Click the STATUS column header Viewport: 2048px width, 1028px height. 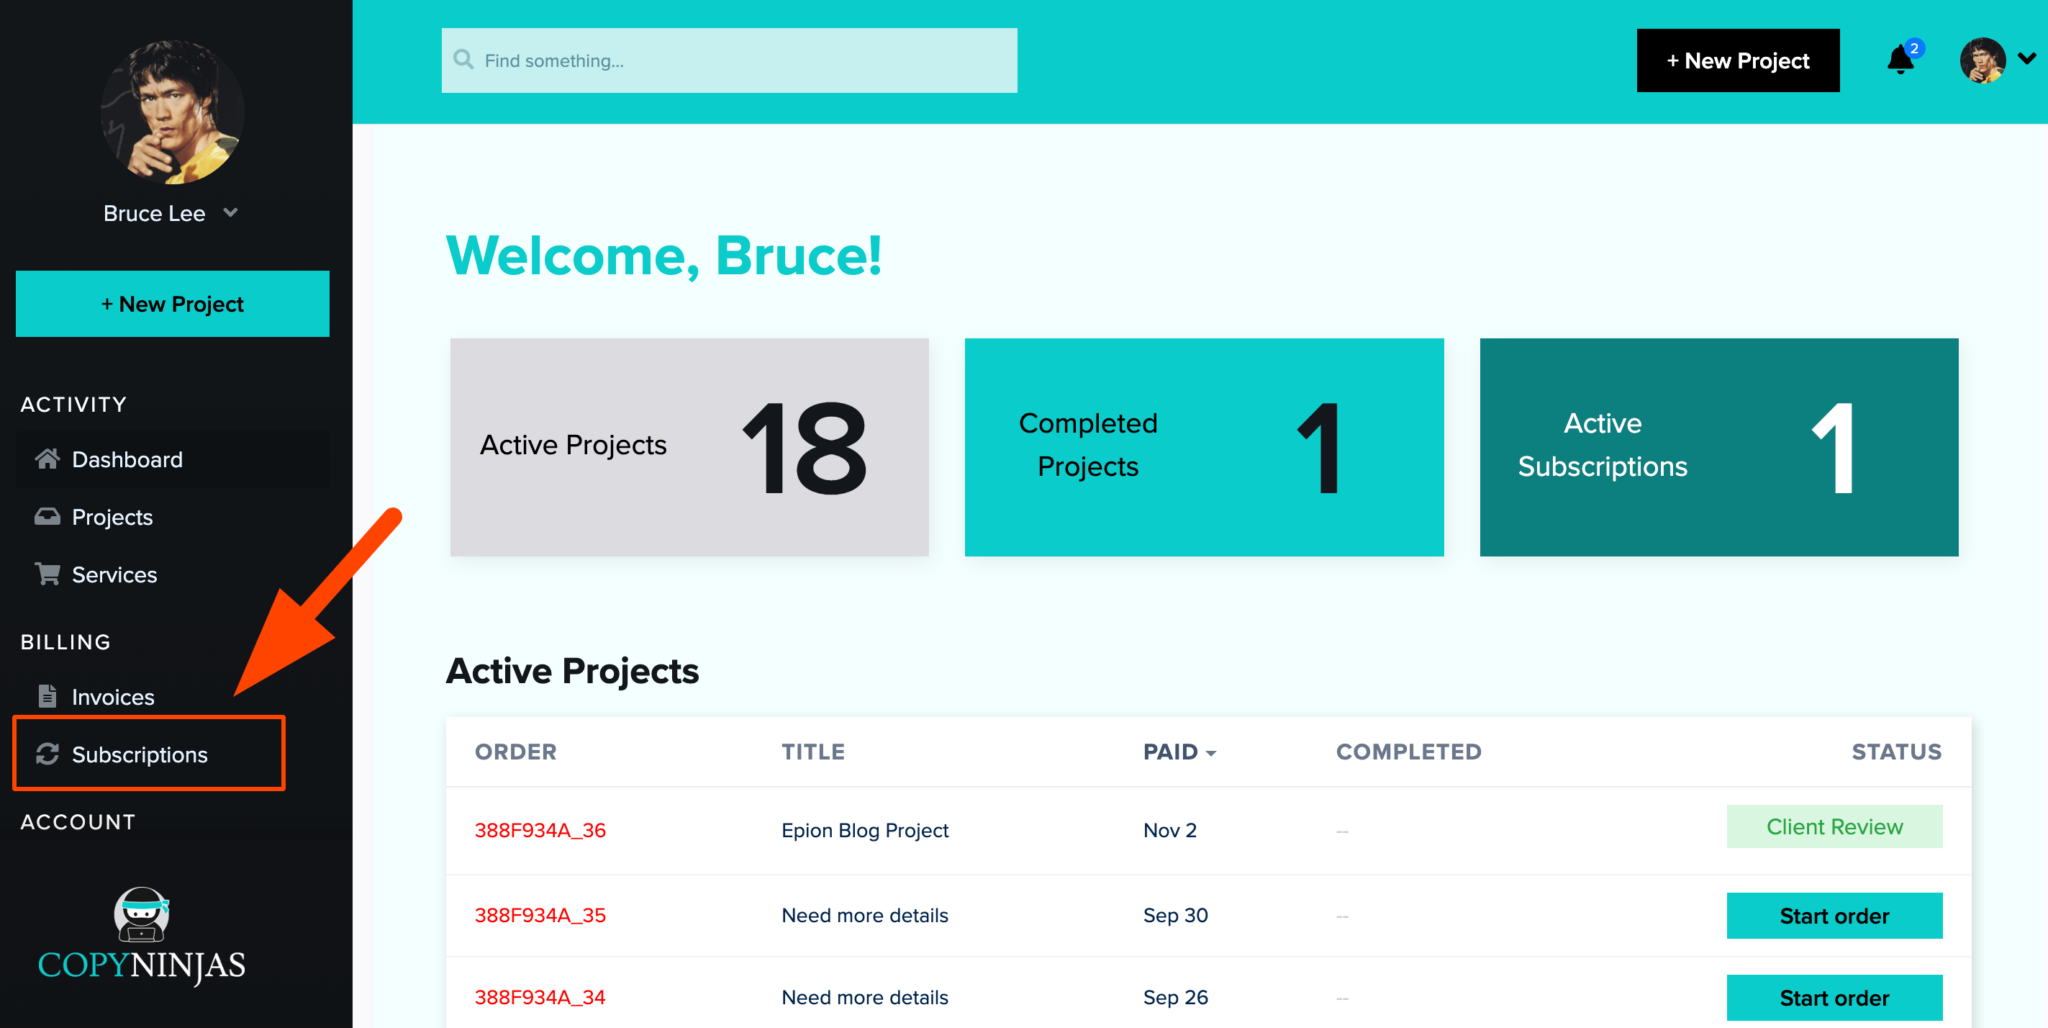click(x=1896, y=752)
